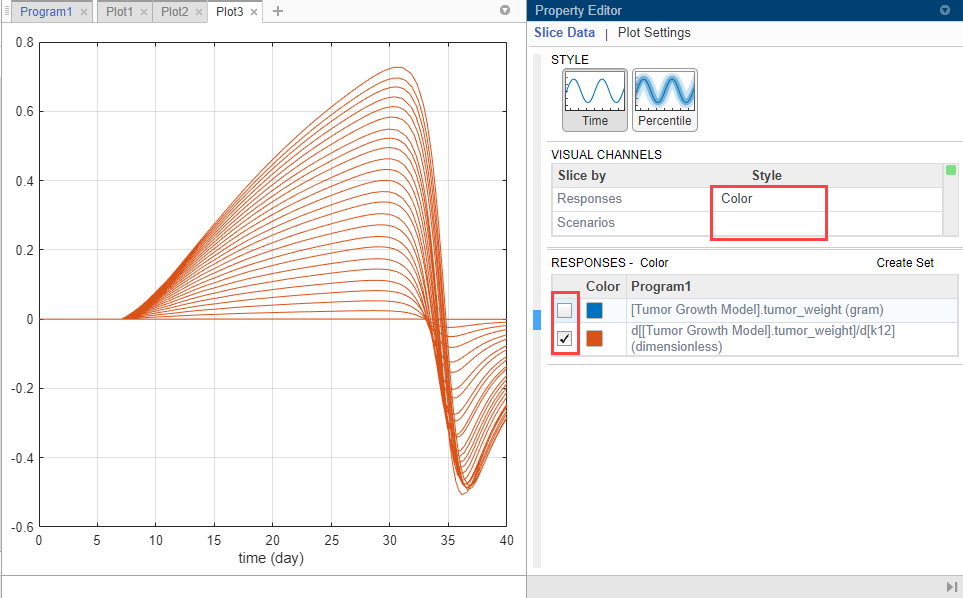Close the Plot1 tab
963x598 pixels.
[x=143, y=12]
